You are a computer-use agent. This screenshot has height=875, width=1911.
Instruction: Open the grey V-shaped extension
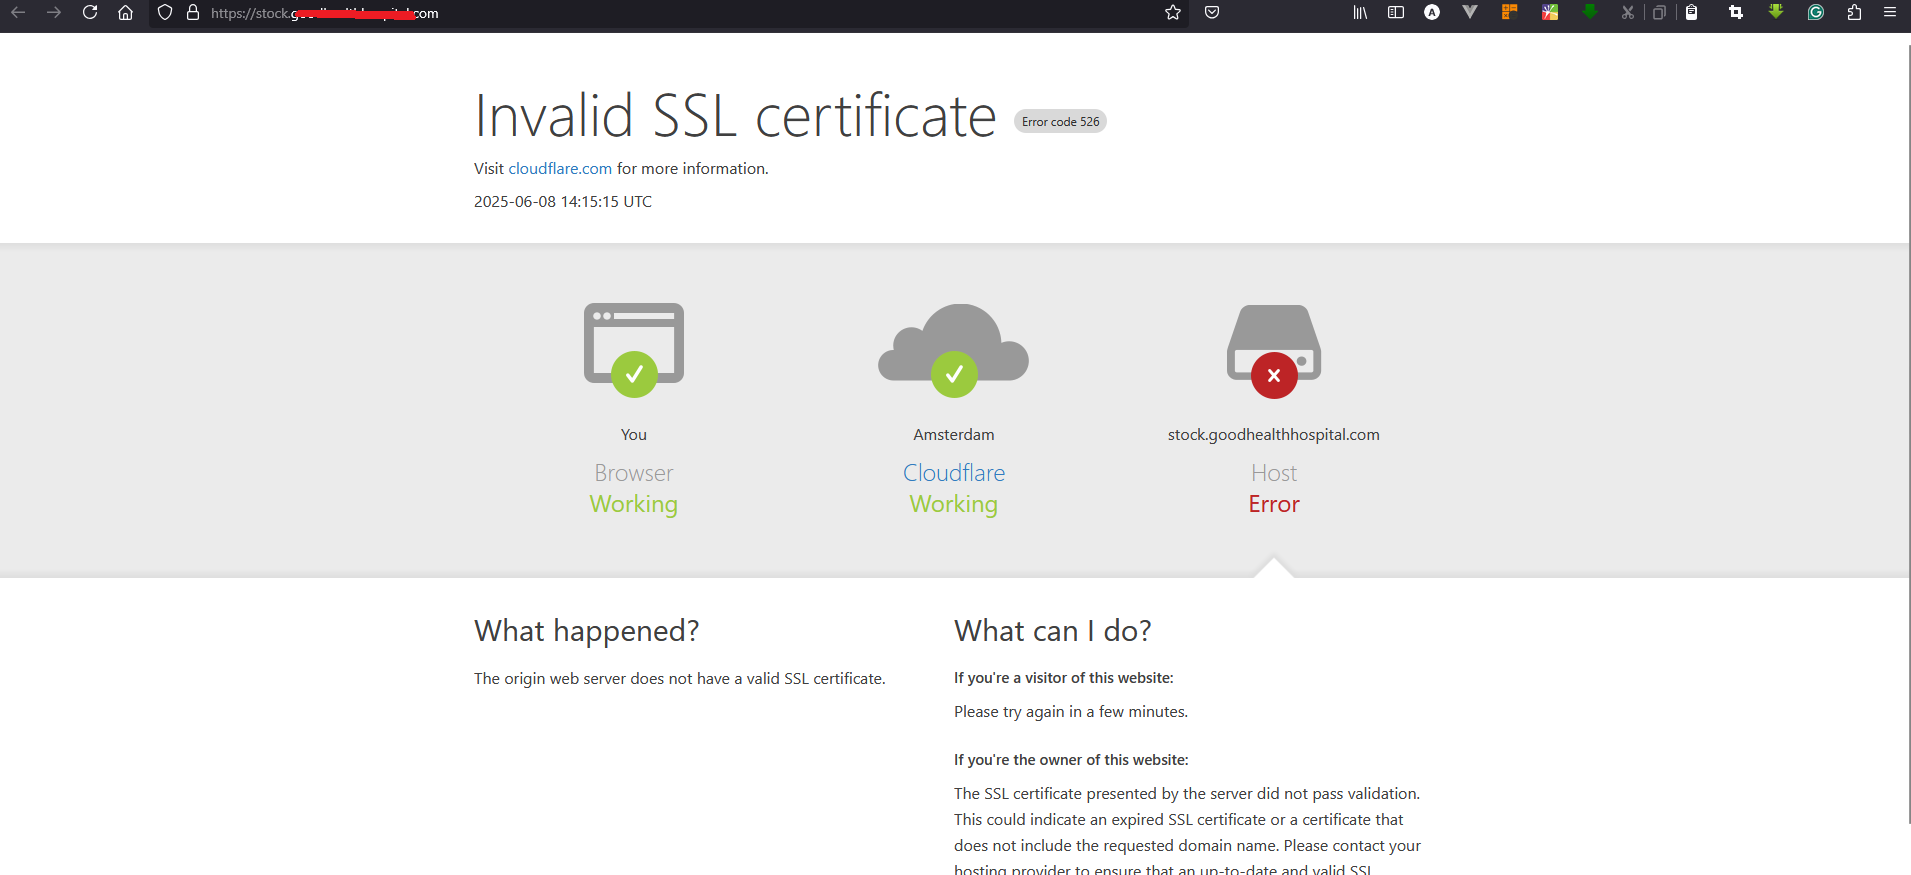click(1470, 13)
